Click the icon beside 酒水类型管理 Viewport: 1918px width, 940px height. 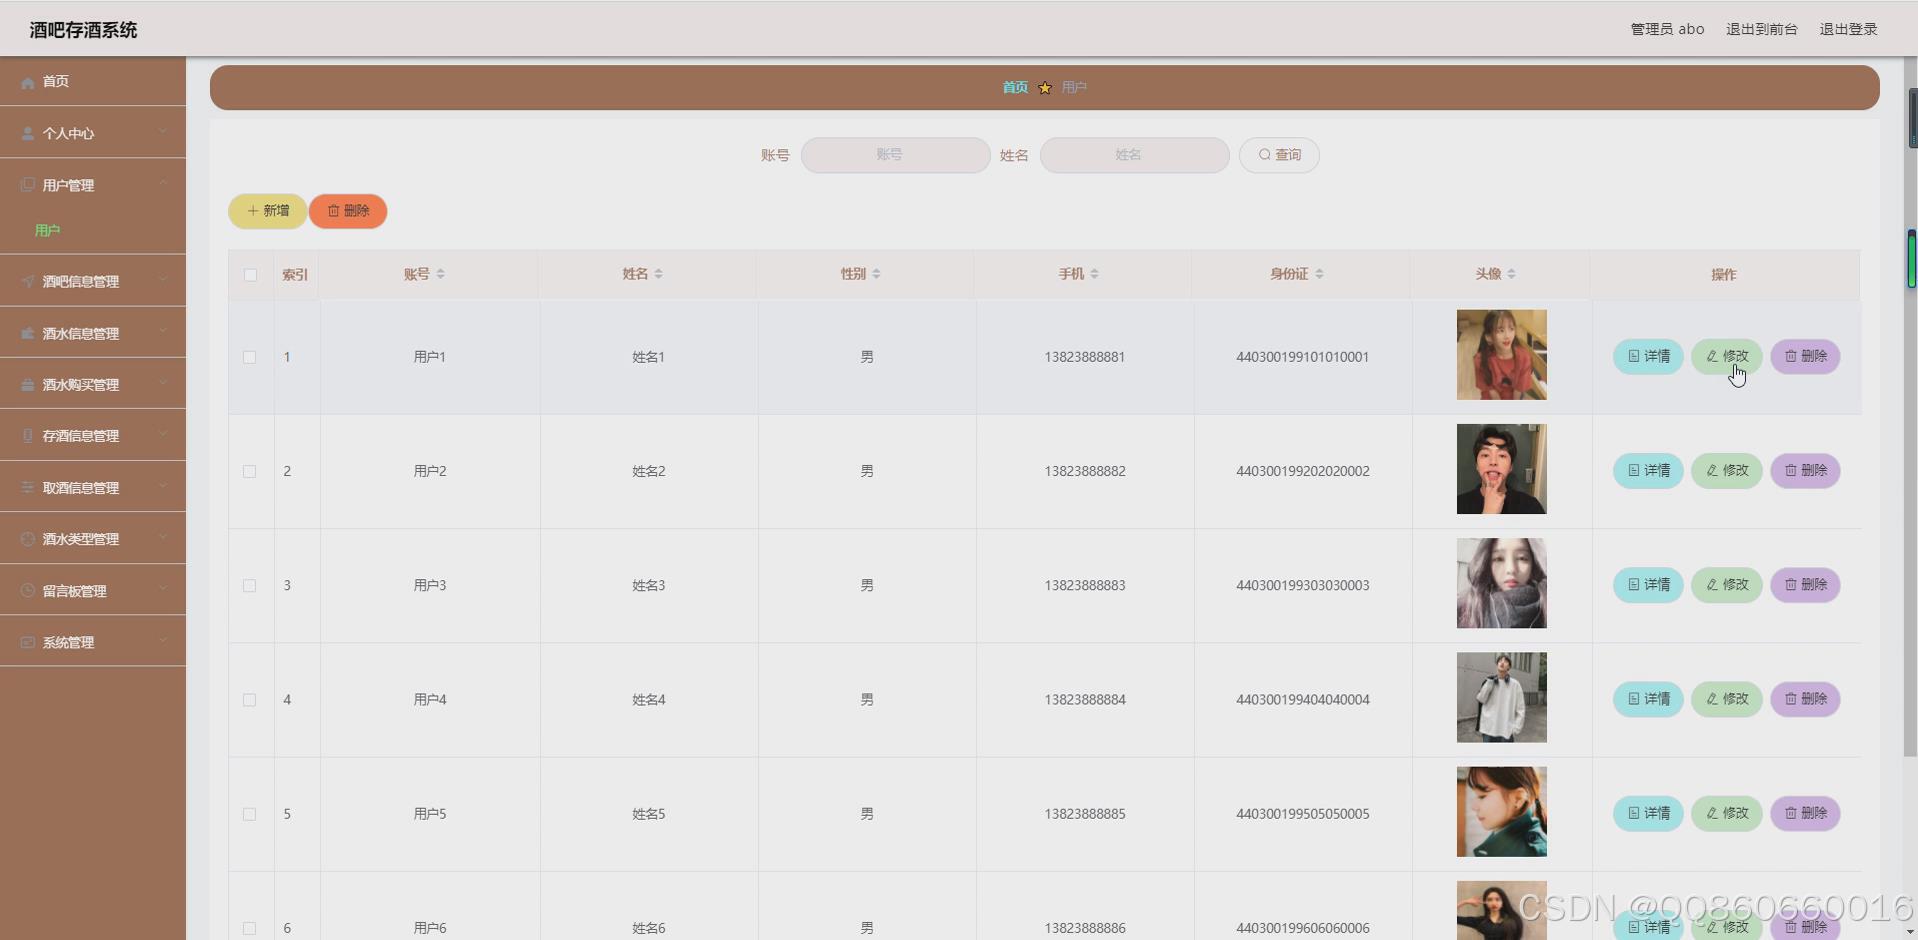coord(28,539)
